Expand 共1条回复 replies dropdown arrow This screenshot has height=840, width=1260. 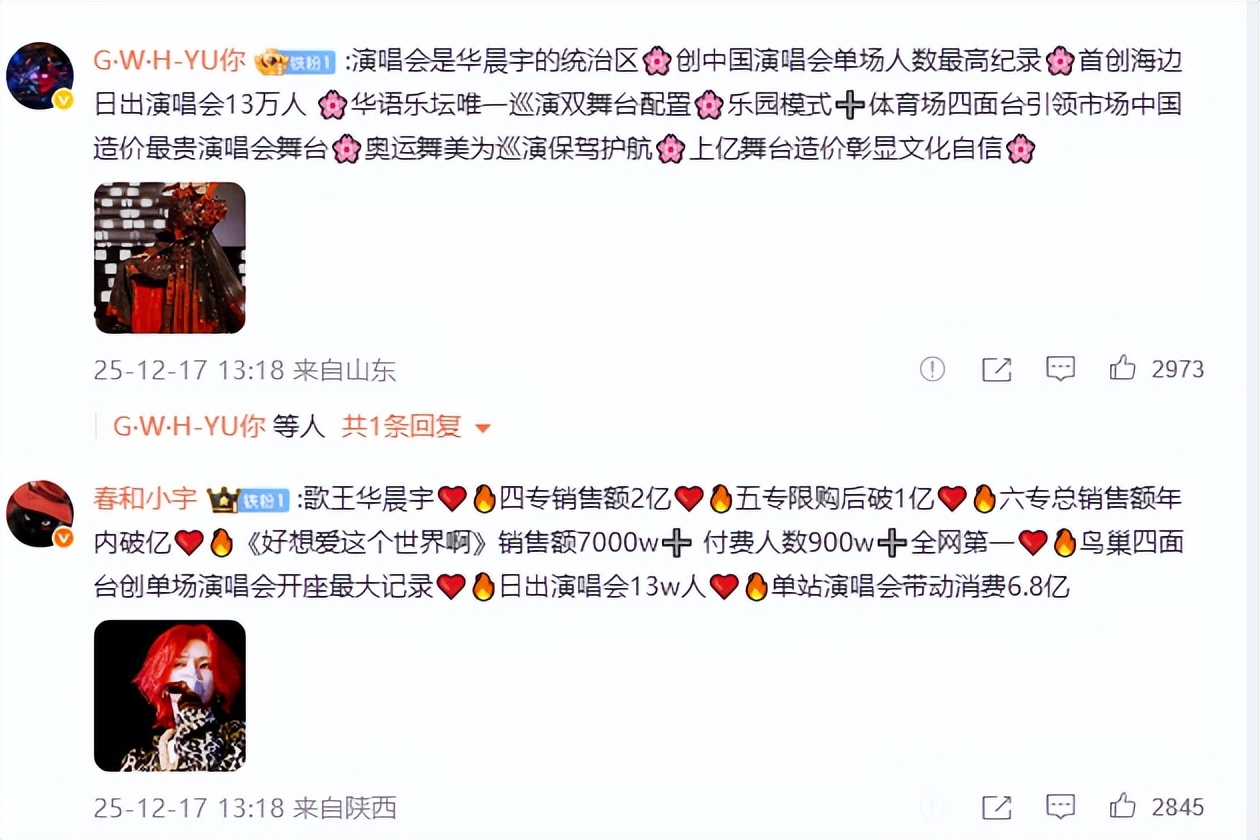point(483,428)
